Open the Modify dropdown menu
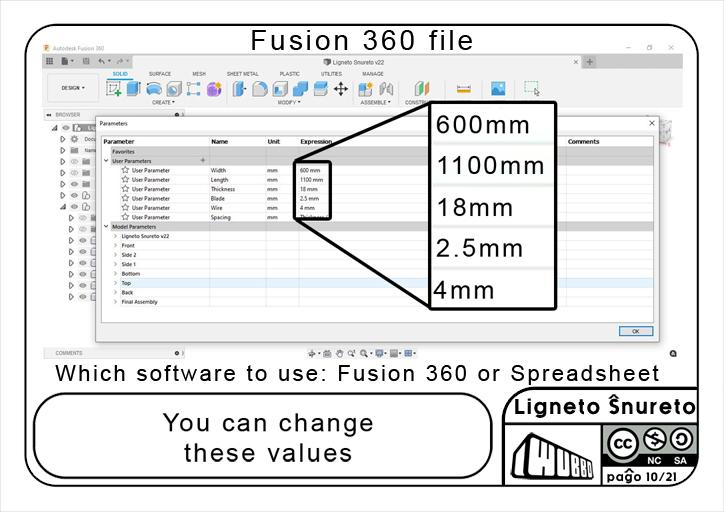 tap(289, 102)
